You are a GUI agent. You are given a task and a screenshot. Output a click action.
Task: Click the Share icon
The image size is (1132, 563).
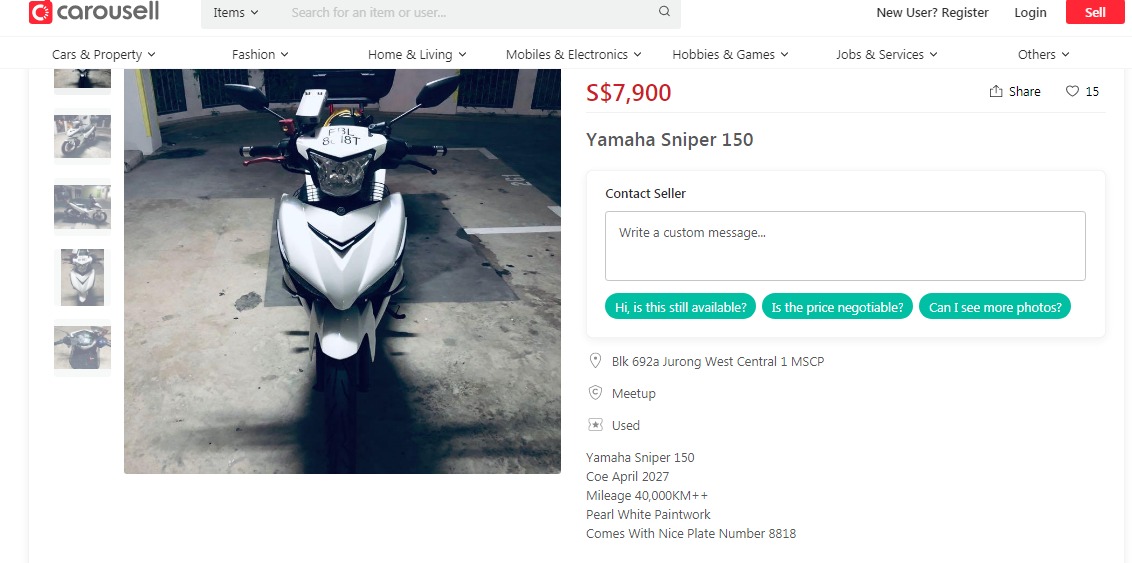tap(996, 92)
